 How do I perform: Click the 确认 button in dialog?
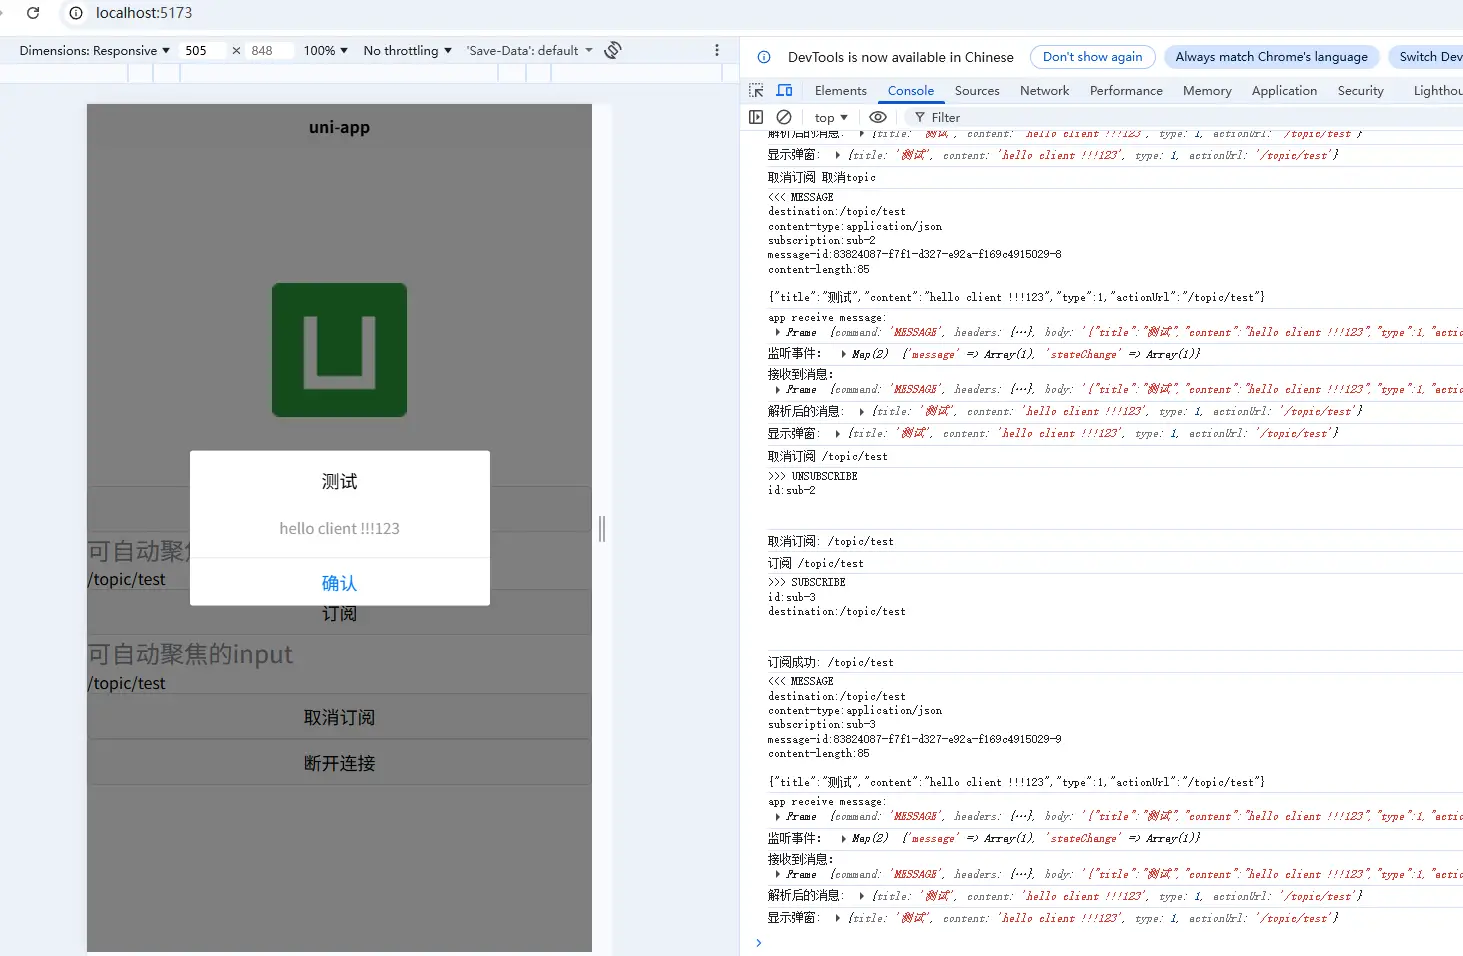click(x=339, y=583)
